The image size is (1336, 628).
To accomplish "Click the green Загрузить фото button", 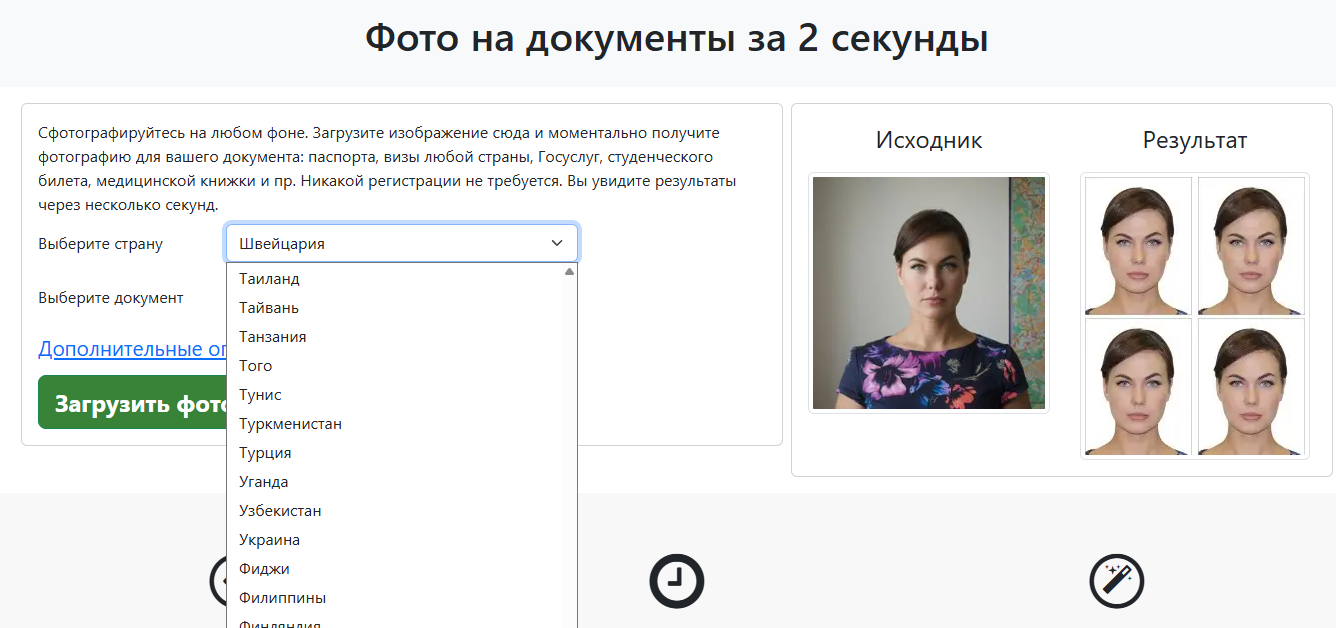I will coord(133,403).
